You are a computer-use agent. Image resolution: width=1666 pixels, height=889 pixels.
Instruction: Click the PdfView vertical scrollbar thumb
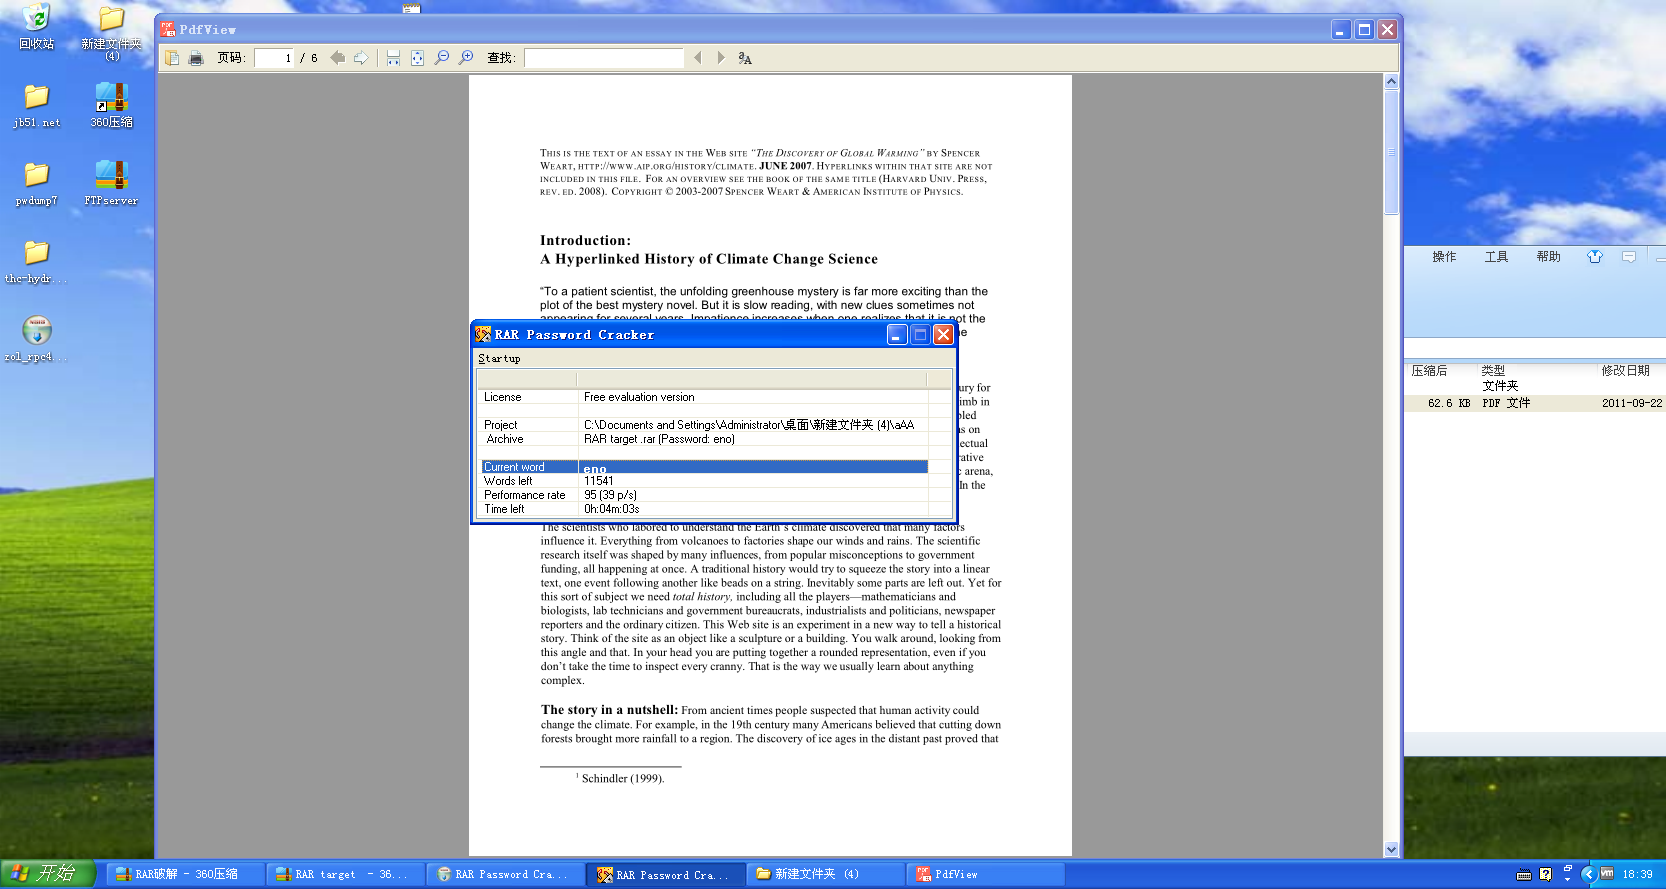(x=1391, y=152)
